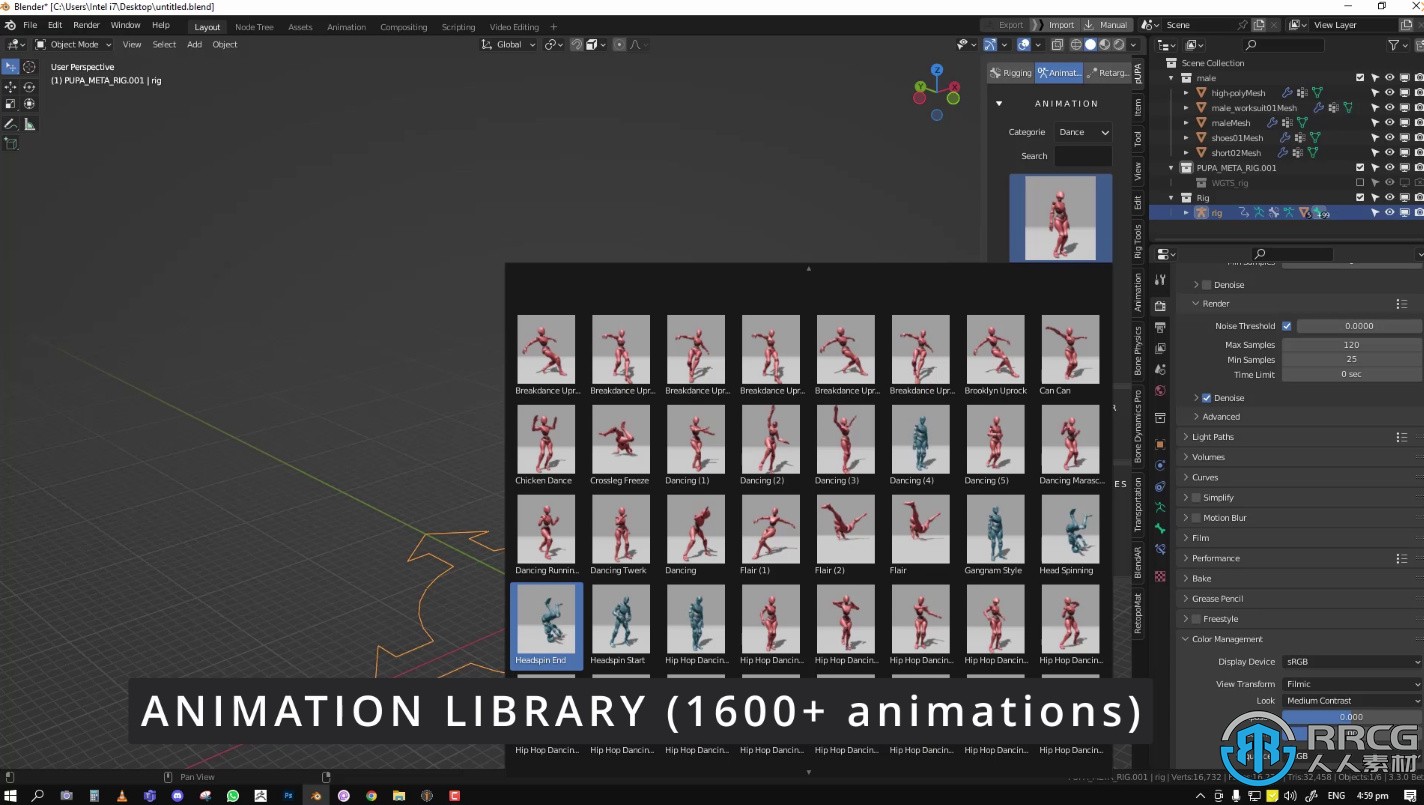This screenshot has width=1424, height=805.
Task: Toggle snapping magnet icon
Action: (576, 44)
